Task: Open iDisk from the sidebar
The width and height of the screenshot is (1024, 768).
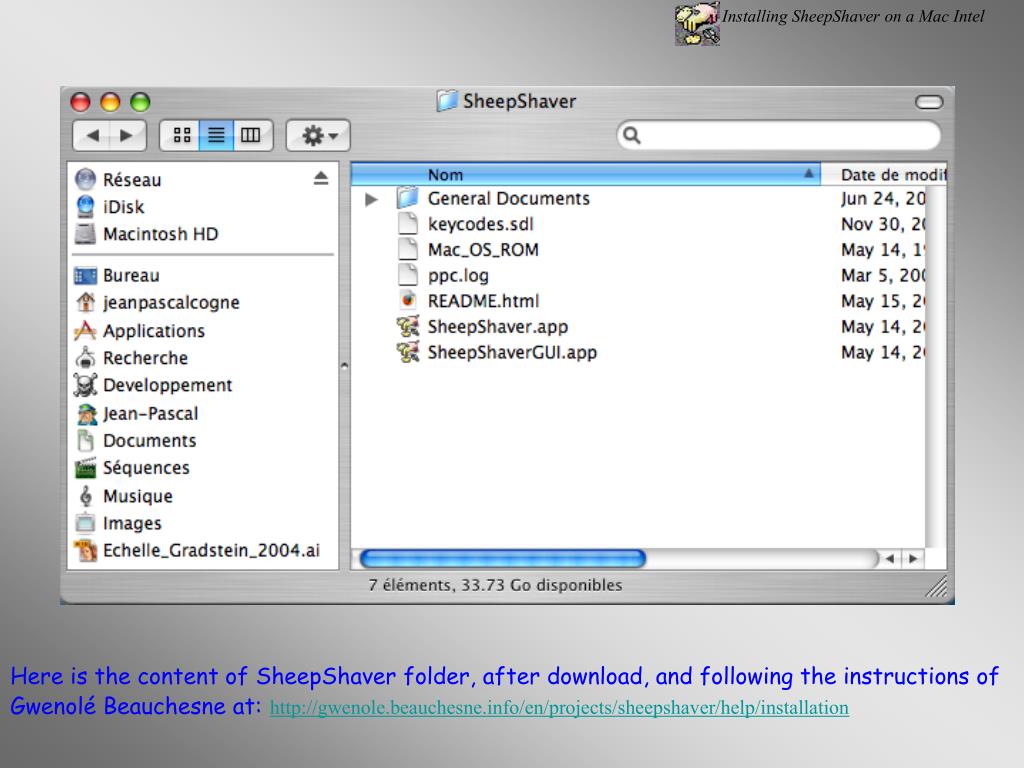Action: click(x=86, y=206)
